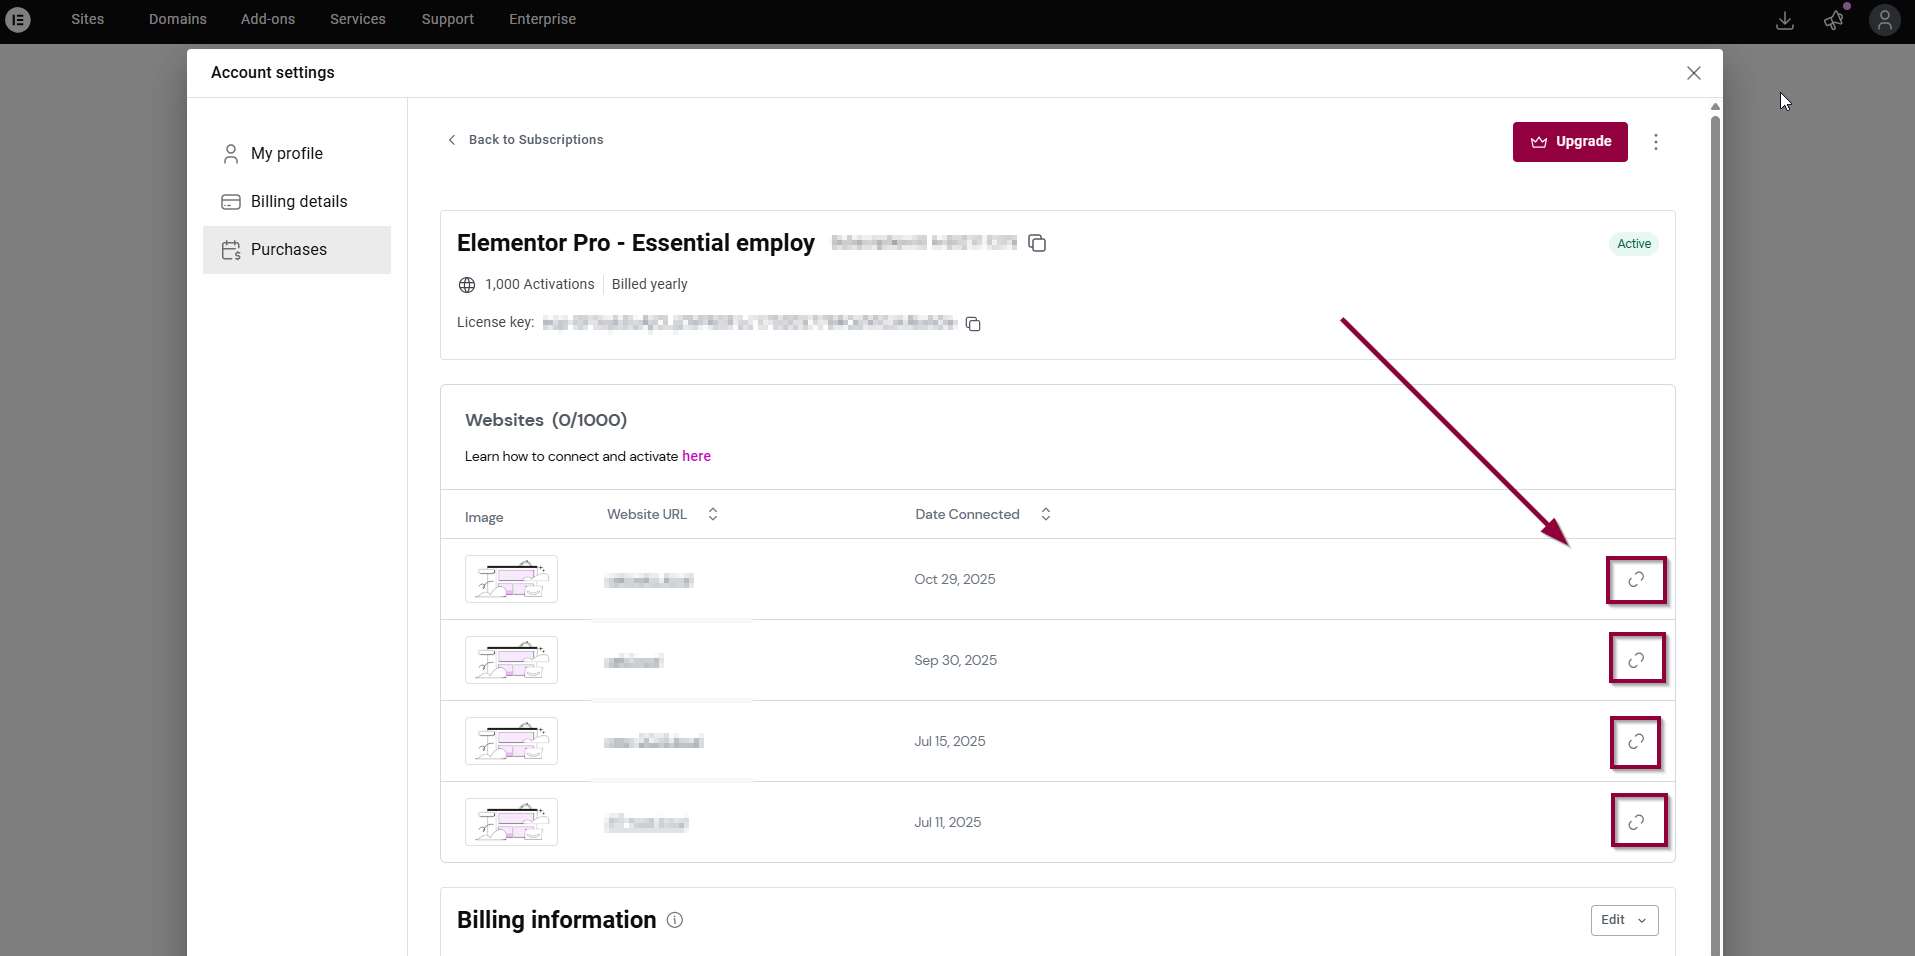The width and height of the screenshot is (1915, 956).
Task: Sort table by Date Connected
Action: (1045, 514)
